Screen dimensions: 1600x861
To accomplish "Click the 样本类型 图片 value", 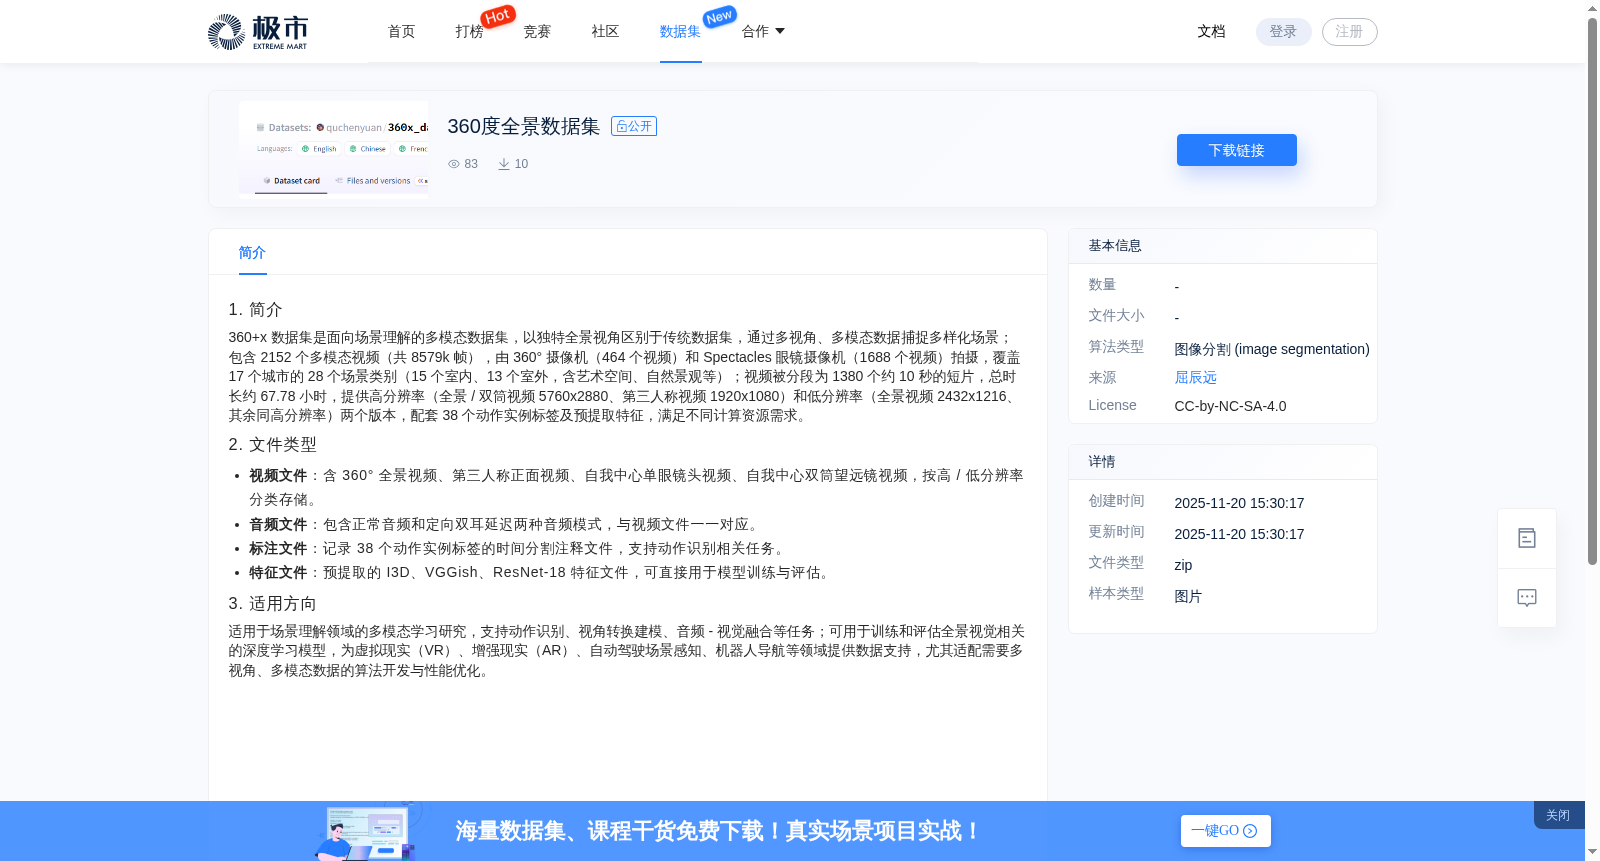I will [1188, 596].
